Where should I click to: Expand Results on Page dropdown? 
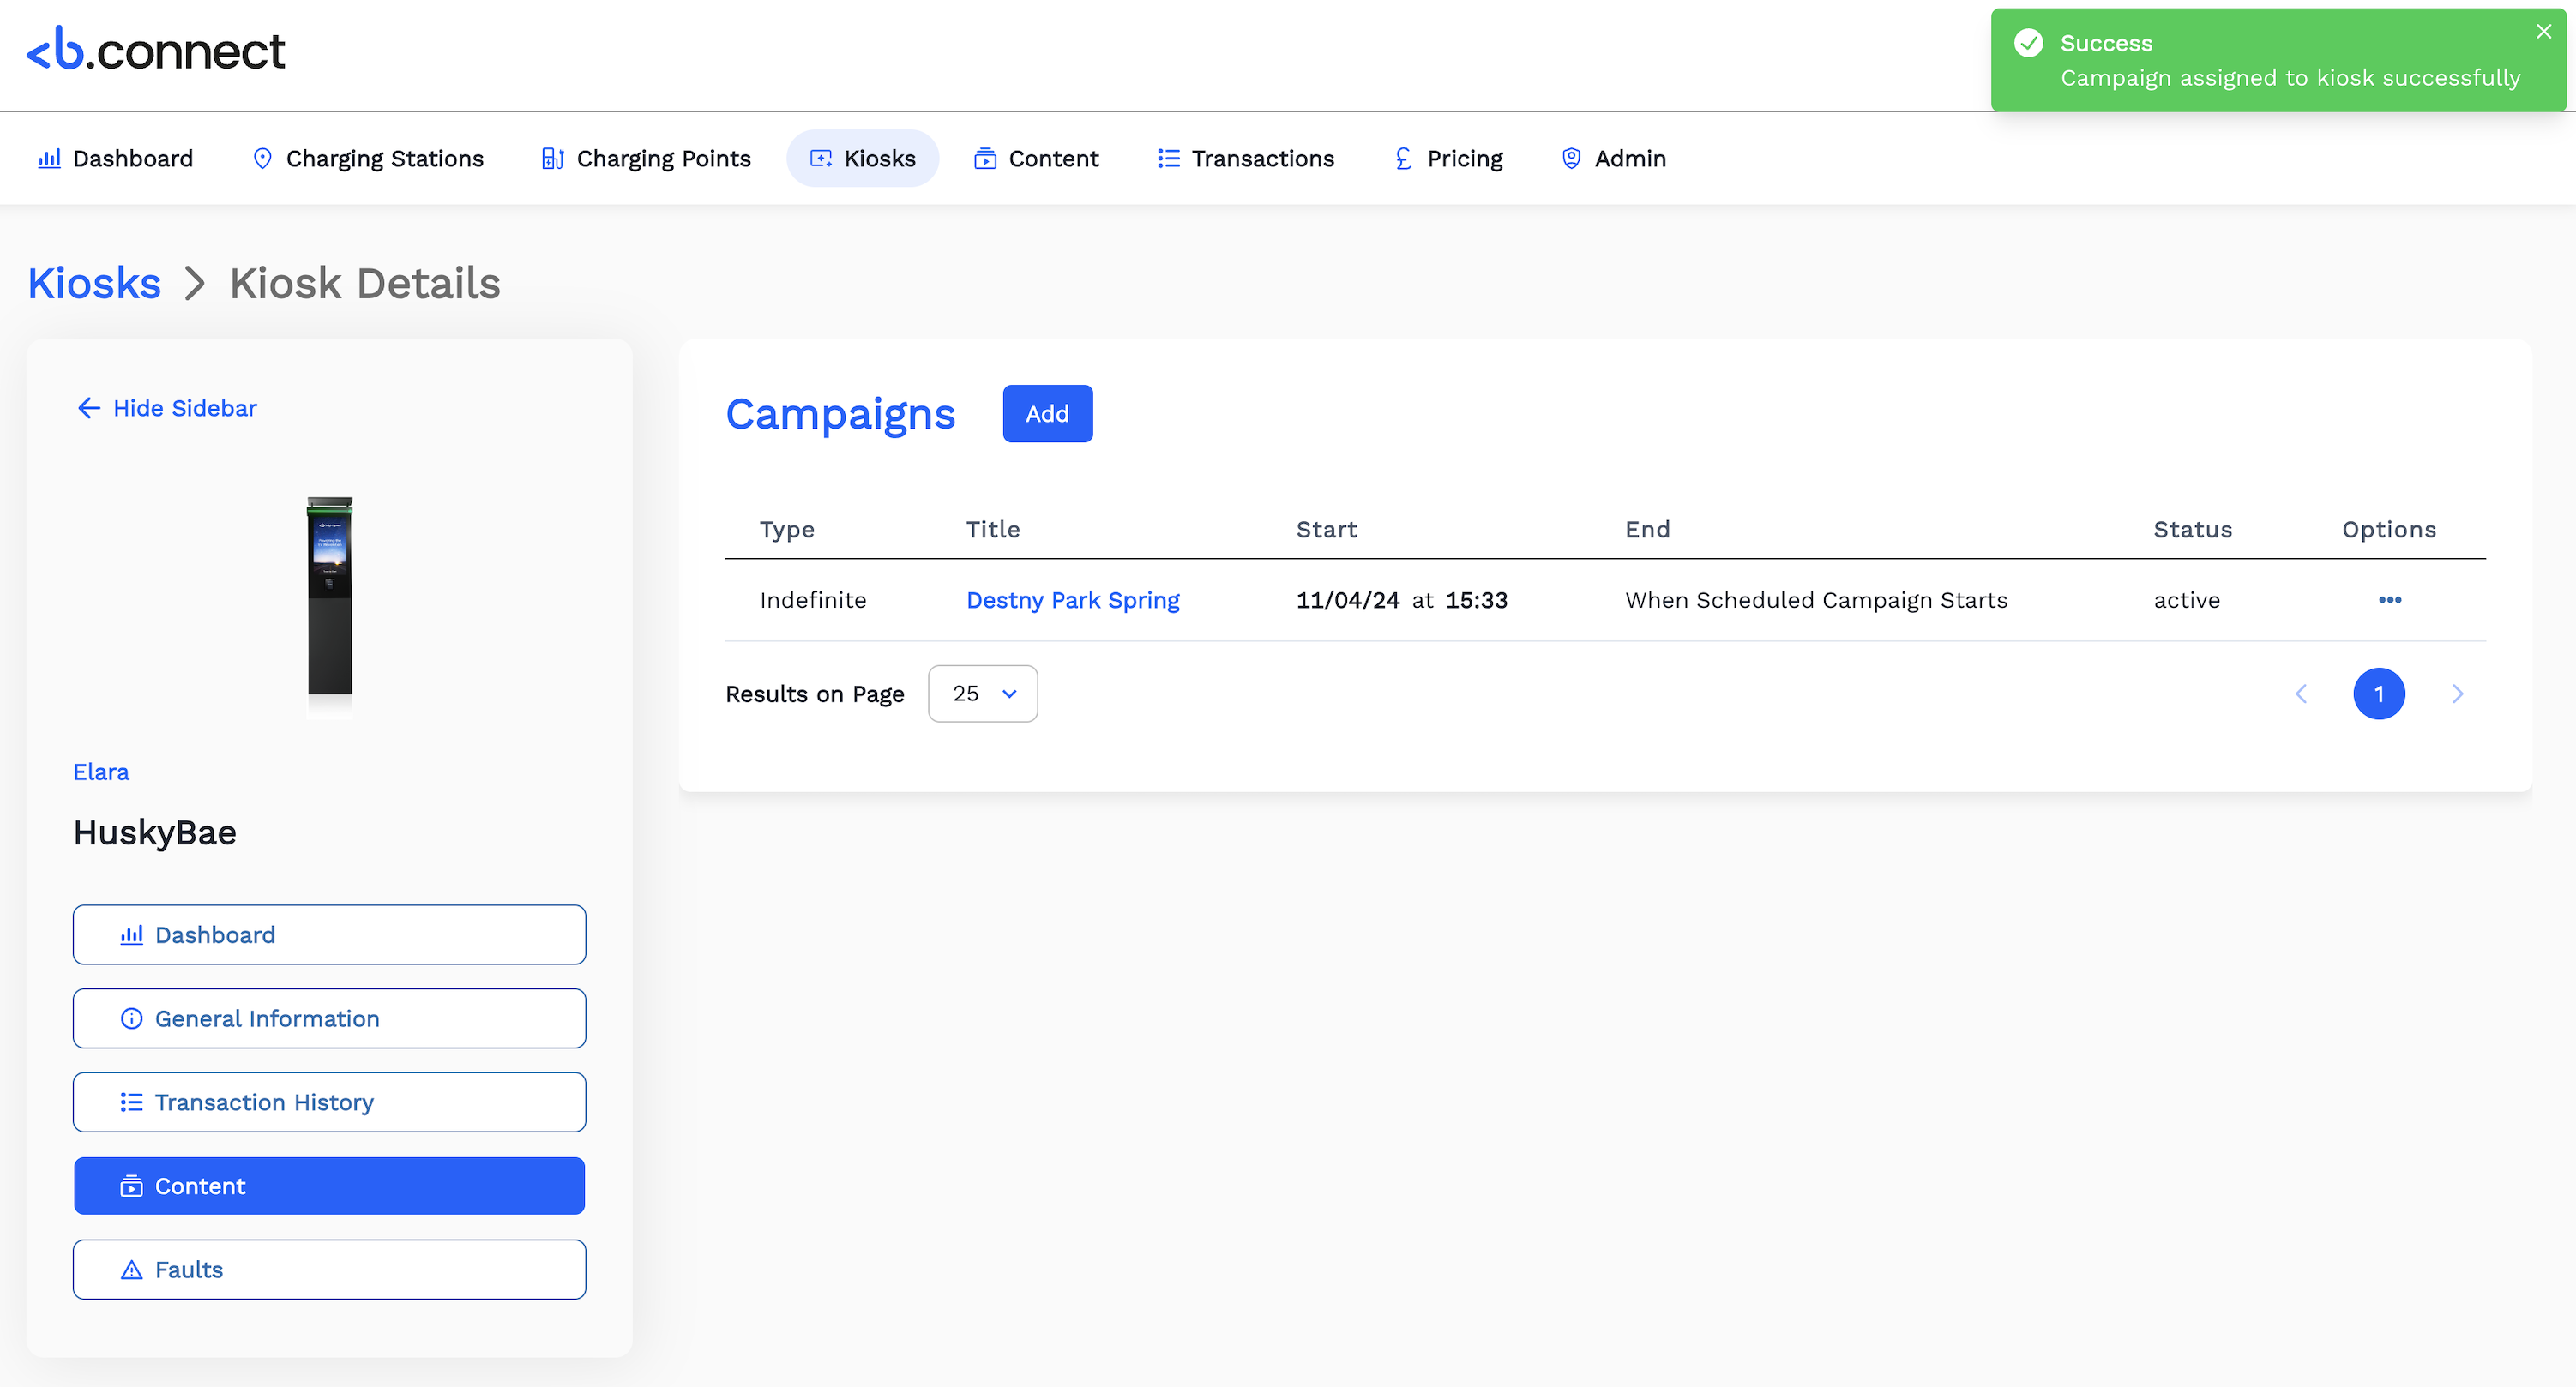(982, 693)
